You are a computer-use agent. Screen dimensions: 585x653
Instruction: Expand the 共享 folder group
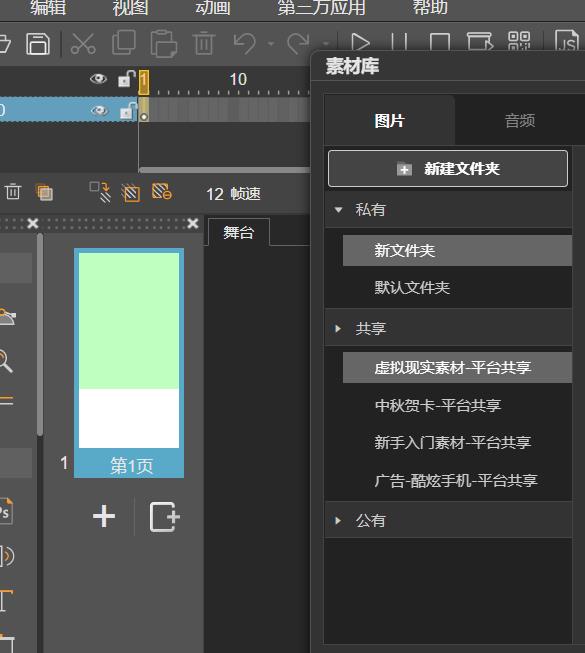[338, 329]
